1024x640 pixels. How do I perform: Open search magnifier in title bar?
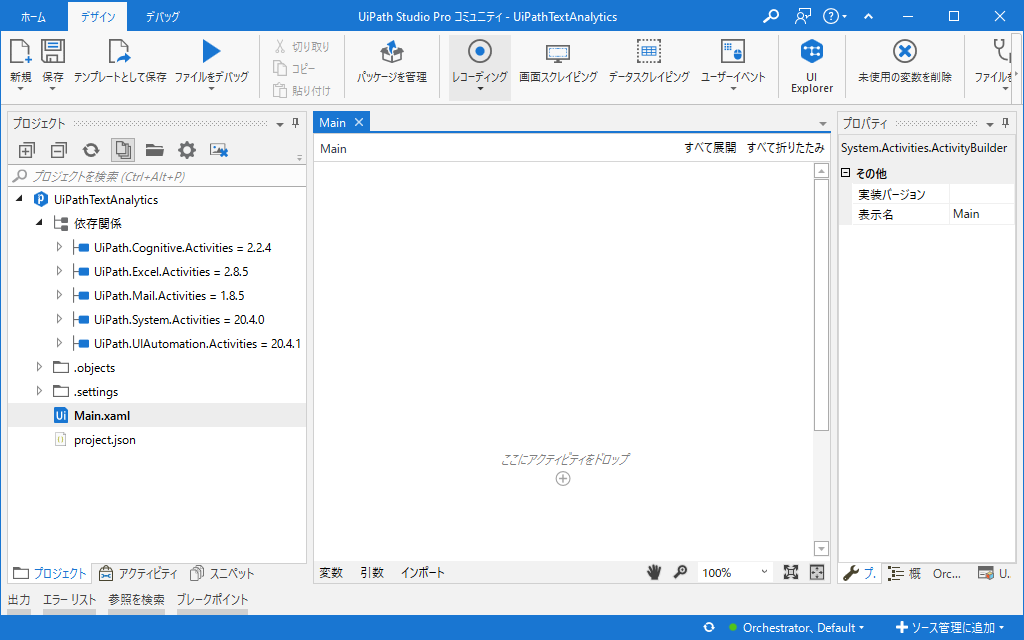[x=771, y=16]
